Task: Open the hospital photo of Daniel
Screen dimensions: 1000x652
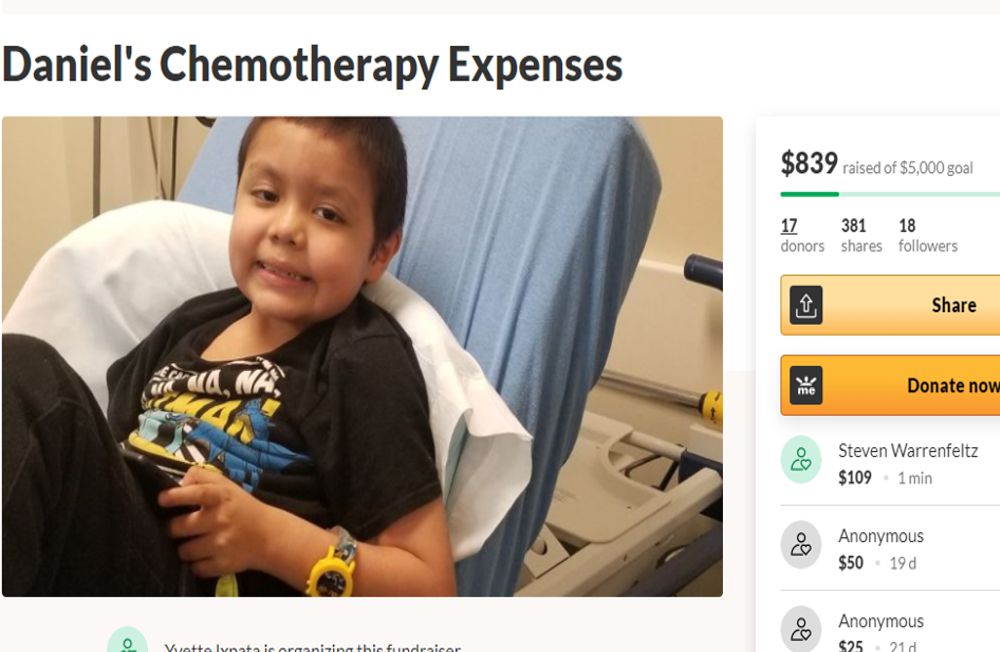Action: click(362, 357)
